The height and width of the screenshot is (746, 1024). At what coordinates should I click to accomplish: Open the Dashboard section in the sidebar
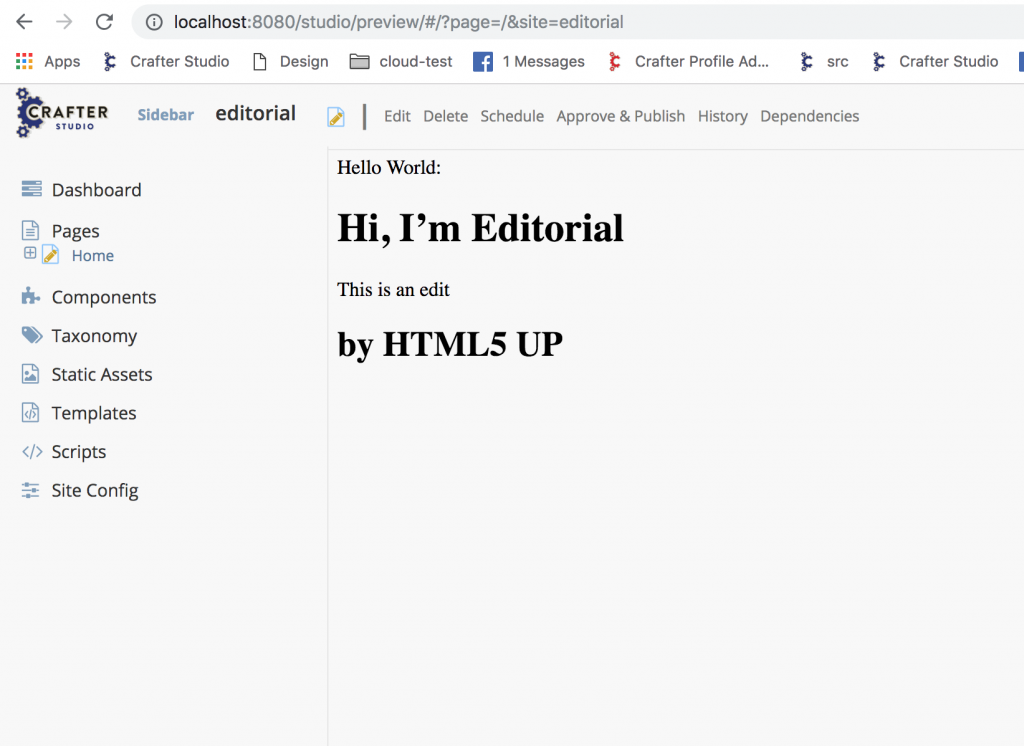point(96,189)
